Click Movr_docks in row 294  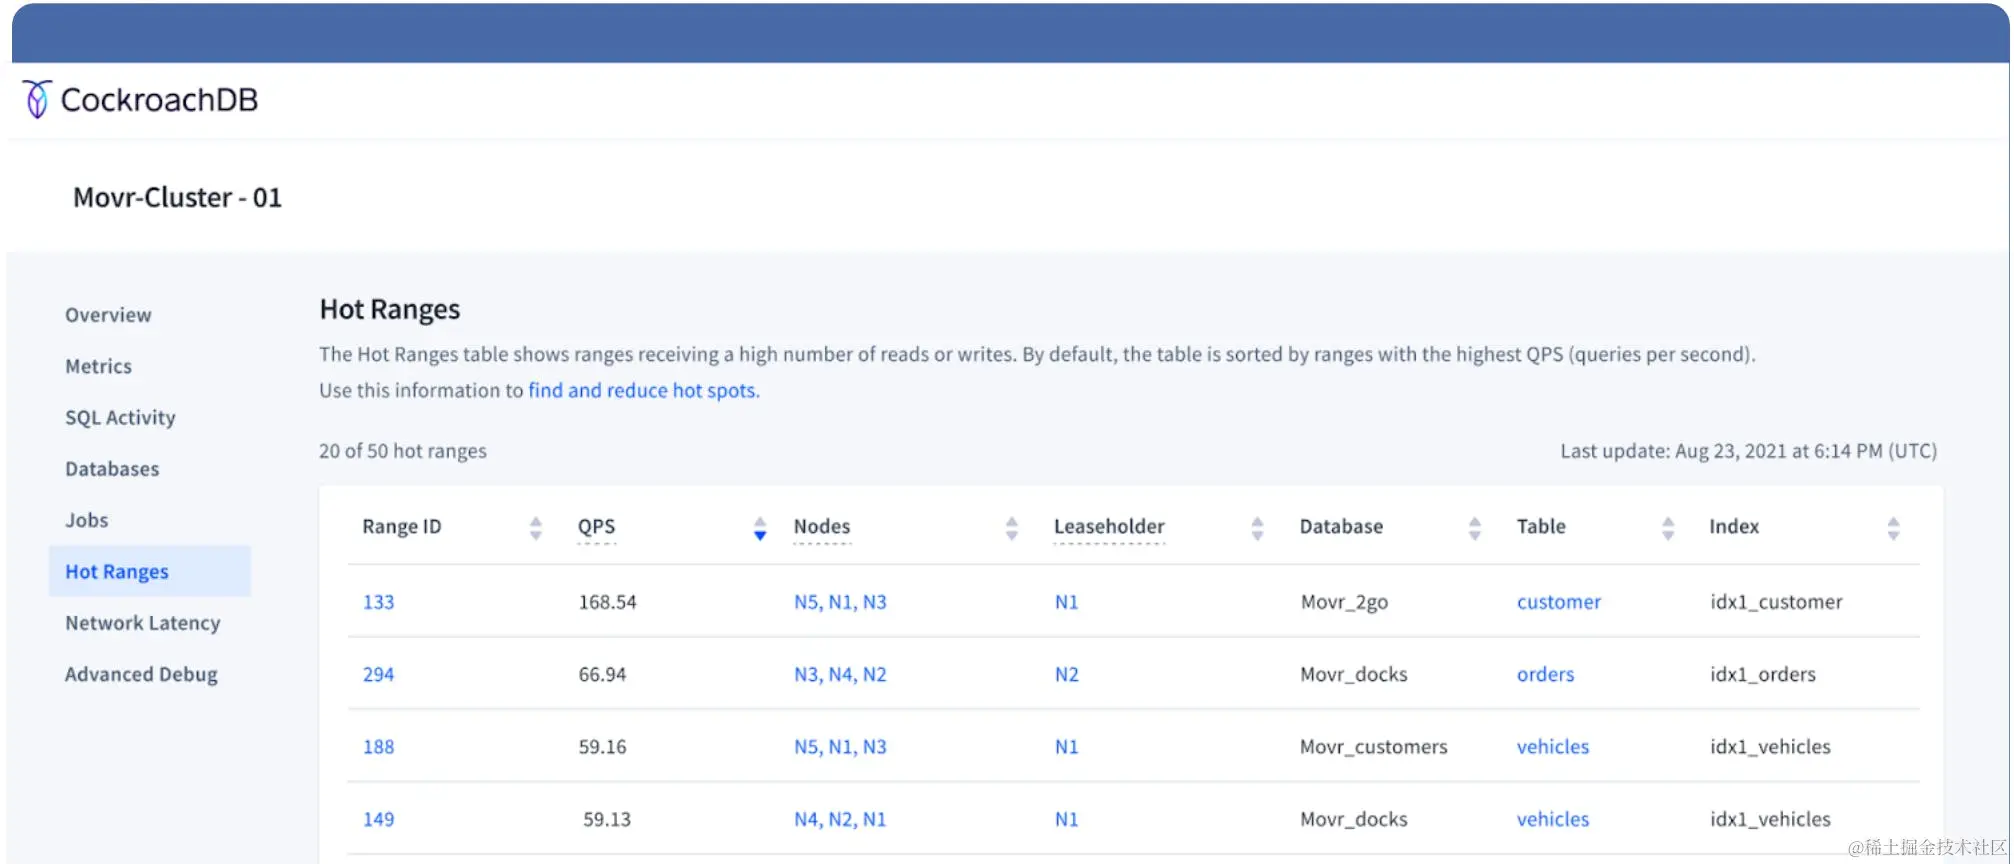click(1354, 674)
